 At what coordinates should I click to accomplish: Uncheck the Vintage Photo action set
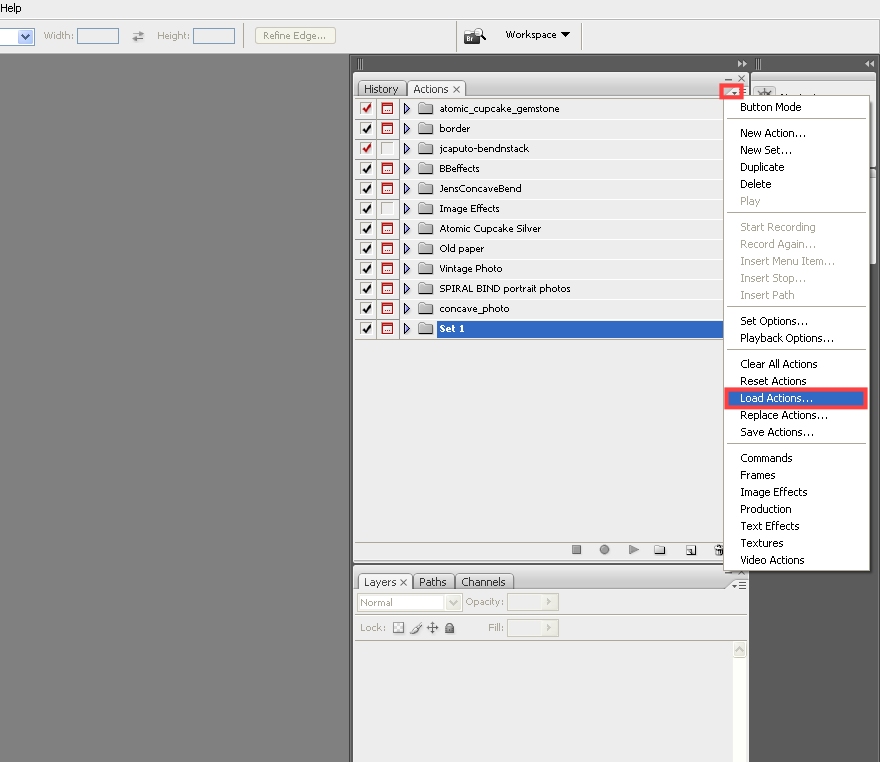[366, 269]
